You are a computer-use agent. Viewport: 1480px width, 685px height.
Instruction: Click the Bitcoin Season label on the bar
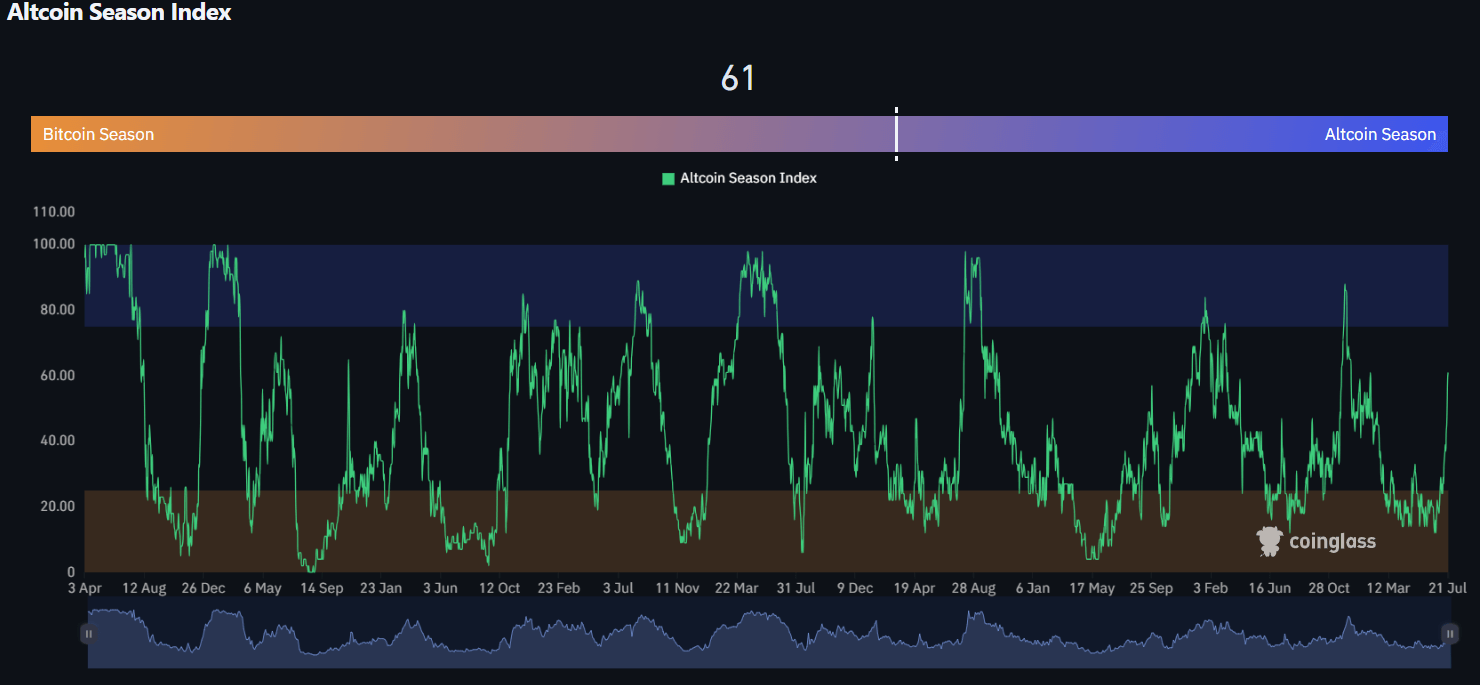point(98,134)
